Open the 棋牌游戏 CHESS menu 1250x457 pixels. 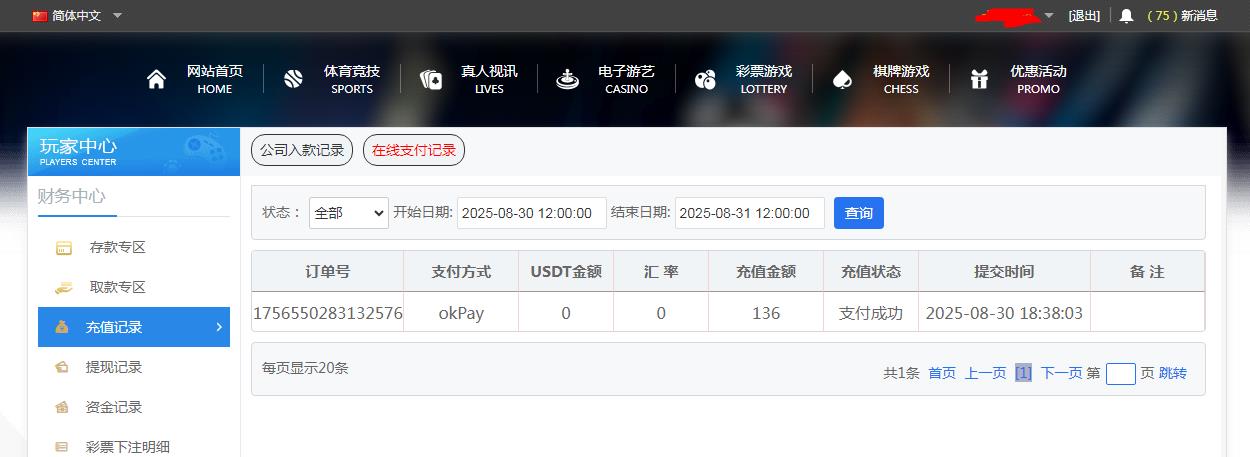(x=900, y=80)
